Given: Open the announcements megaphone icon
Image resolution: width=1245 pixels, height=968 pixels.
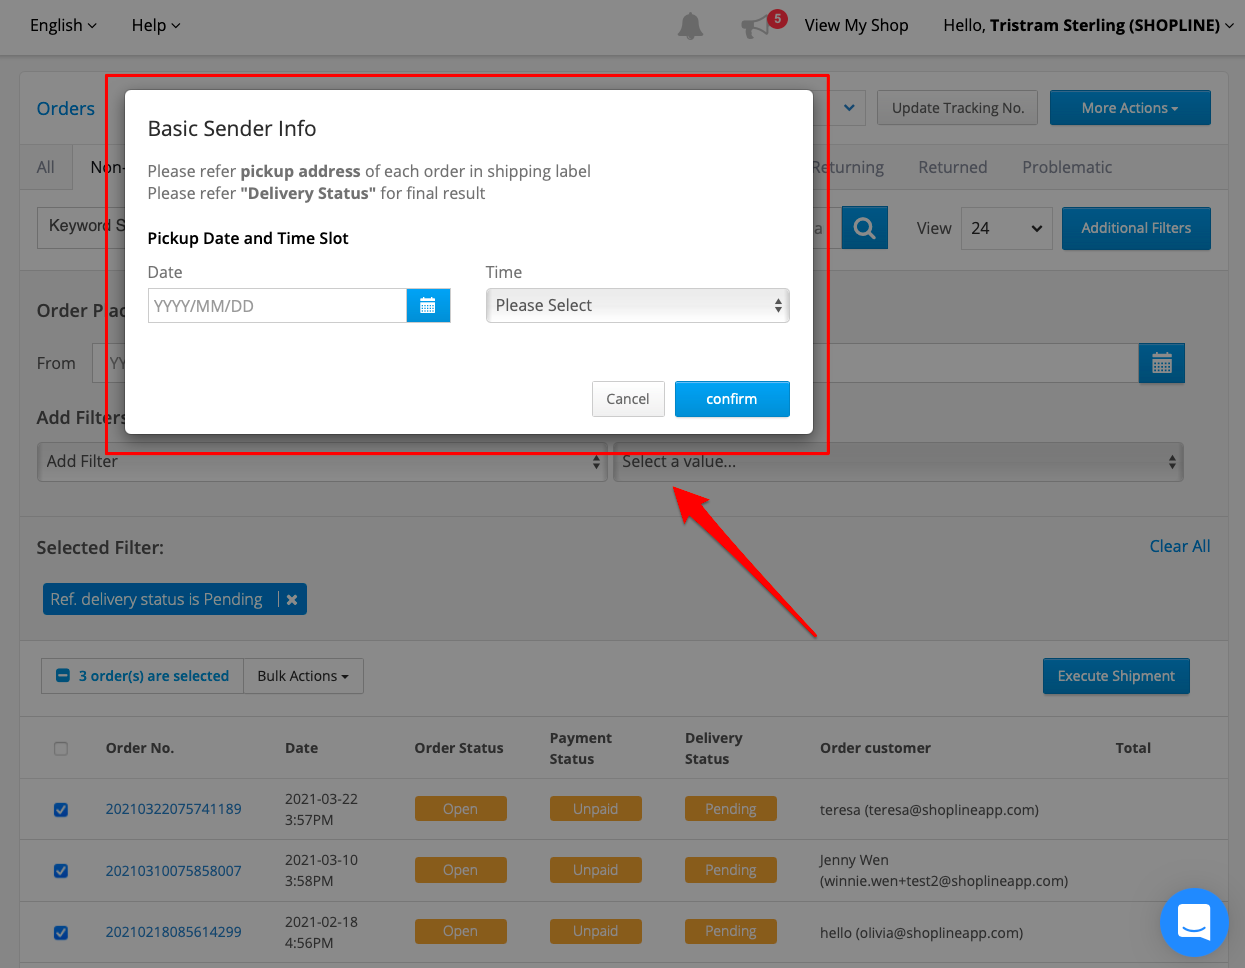Looking at the screenshot, I should click(756, 26).
